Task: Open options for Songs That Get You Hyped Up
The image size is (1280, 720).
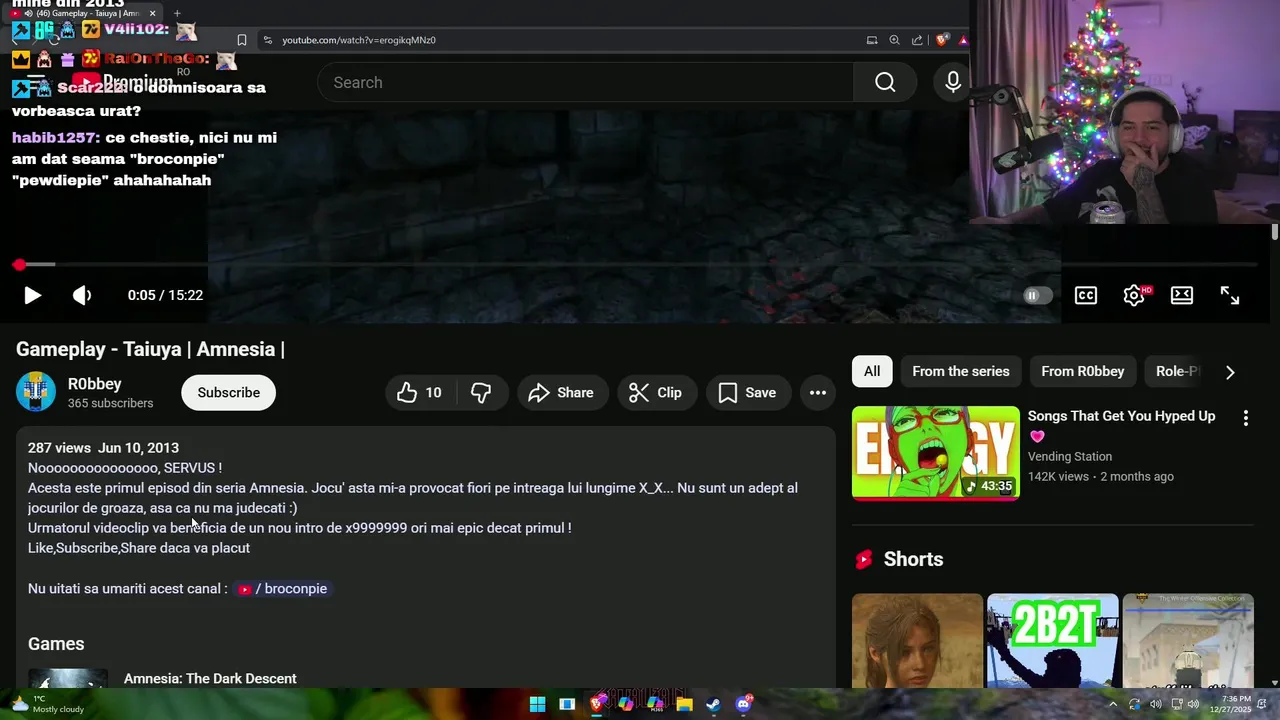Action: point(1246,418)
